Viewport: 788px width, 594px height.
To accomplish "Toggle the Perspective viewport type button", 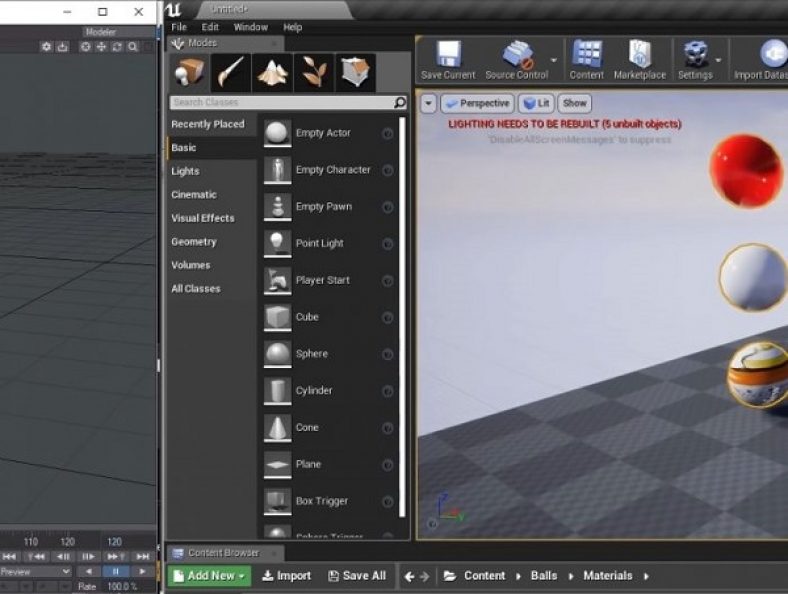I will pos(477,103).
